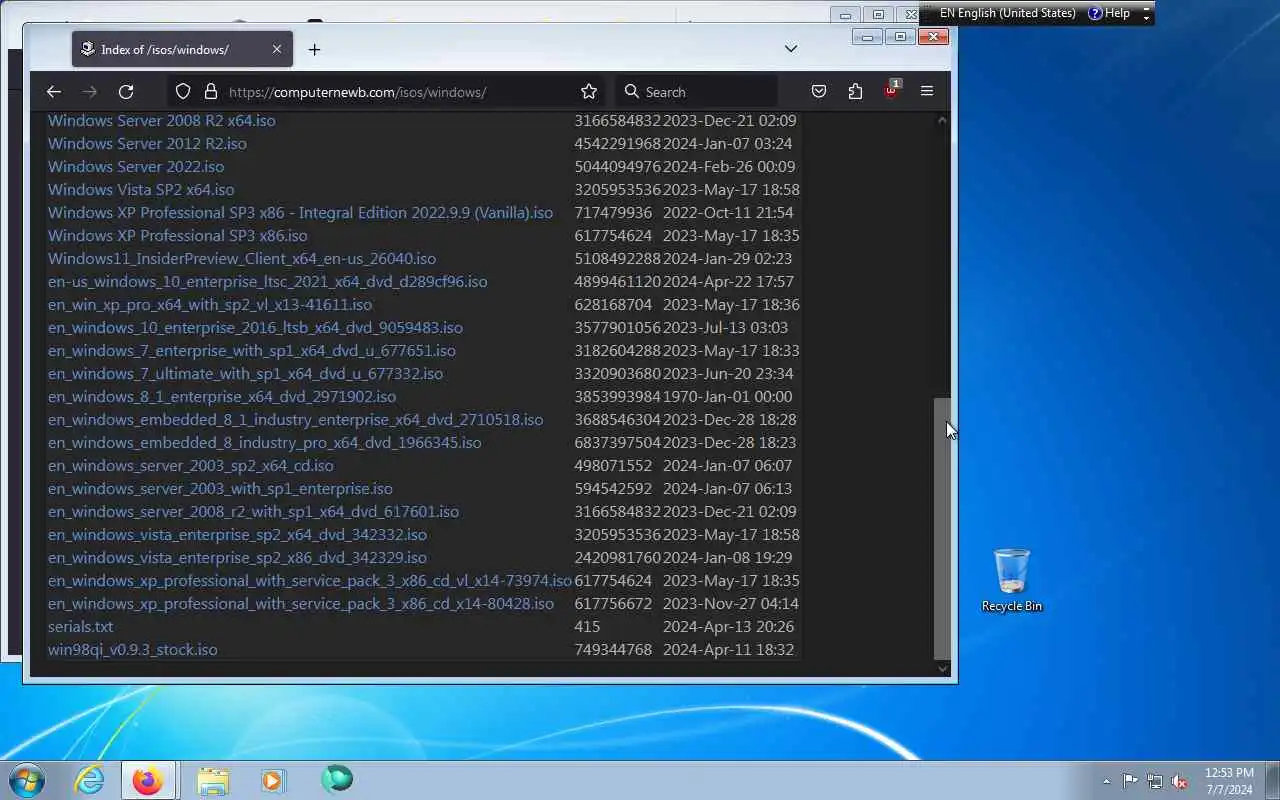Viewport: 1280px width, 800px height.
Task: Open the green round taskbar app
Action: (x=337, y=780)
